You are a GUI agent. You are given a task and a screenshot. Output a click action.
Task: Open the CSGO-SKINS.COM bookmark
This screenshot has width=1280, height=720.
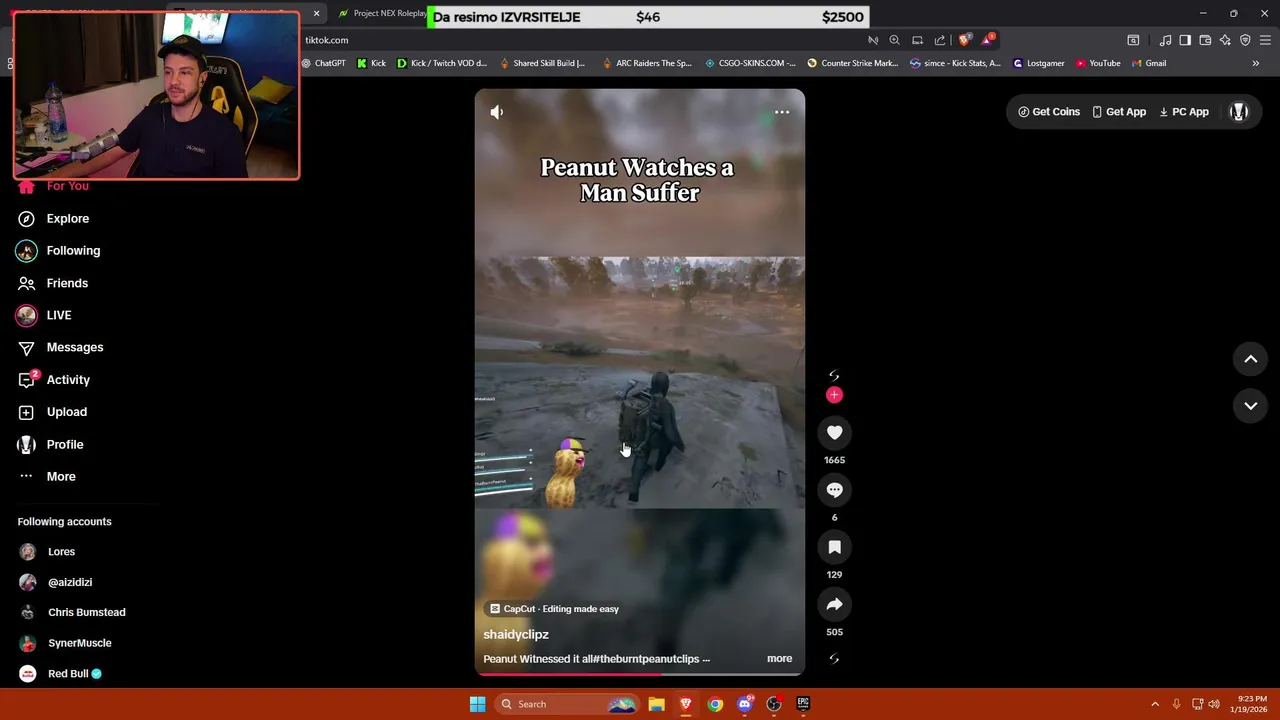pyautogui.click(x=750, y=63)
